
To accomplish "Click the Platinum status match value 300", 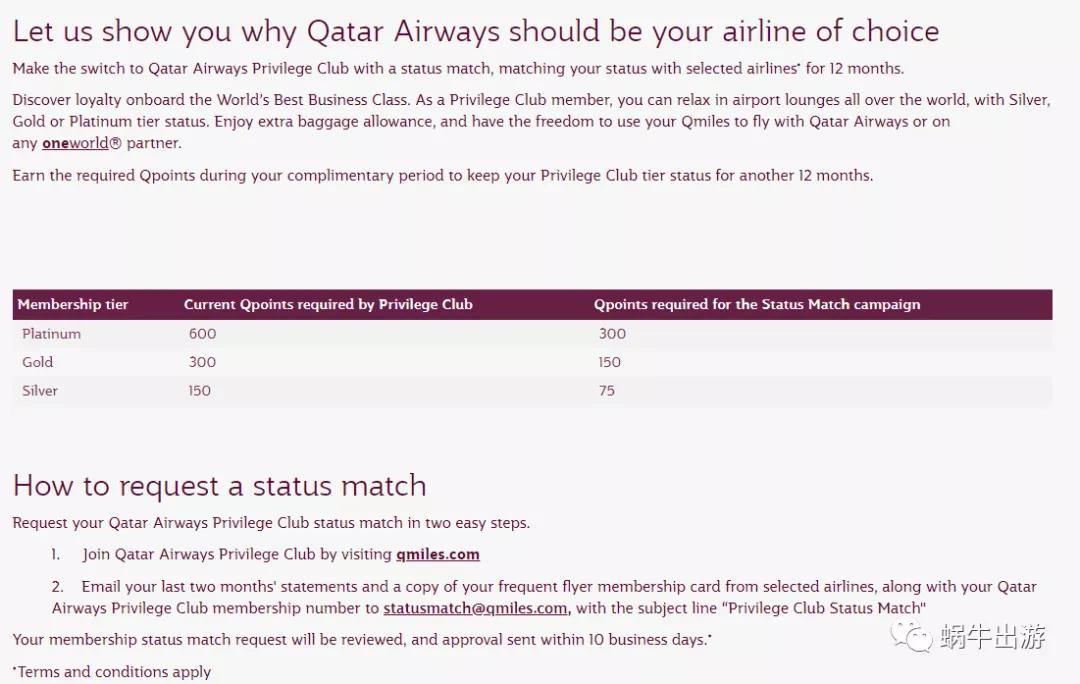I will [x=612, y=334].
